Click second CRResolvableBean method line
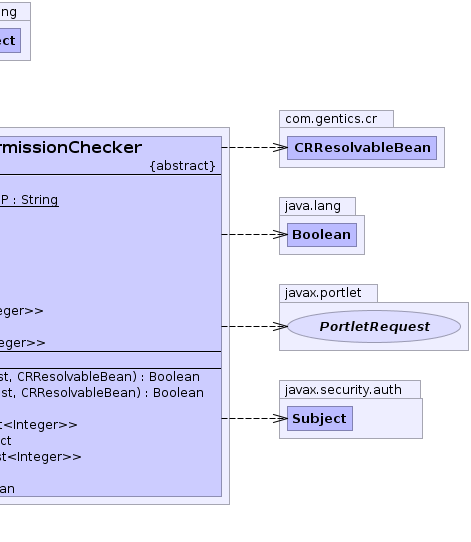Image resolution: width=471 pixels, height=542 pixels. point(102,393)
